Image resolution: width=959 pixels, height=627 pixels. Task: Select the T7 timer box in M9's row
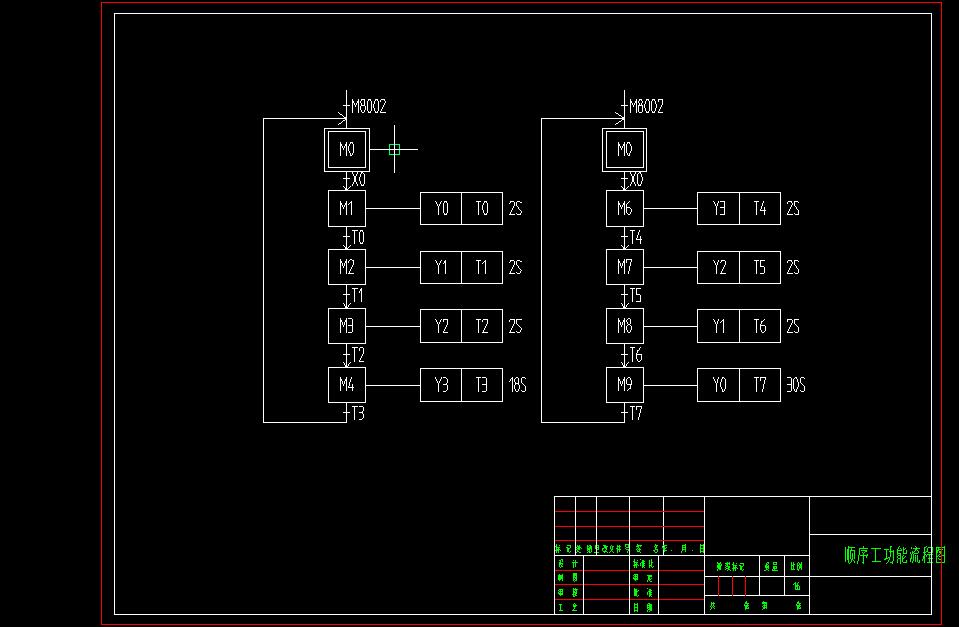[760, 385]
